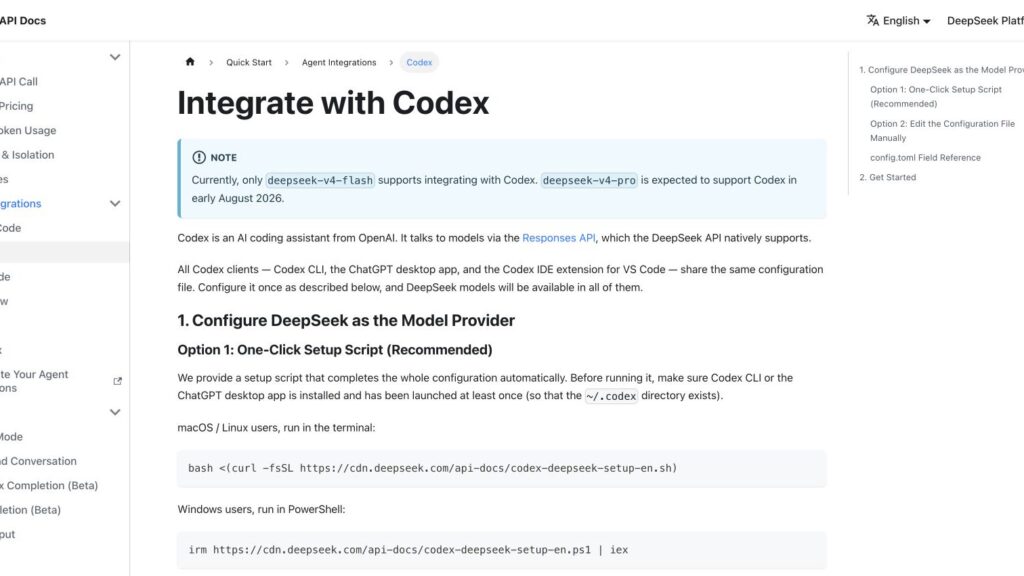This screenshot has height=576, width=1024.
Task: Select the Integrations sidebar category
Action: click(21, 204)
